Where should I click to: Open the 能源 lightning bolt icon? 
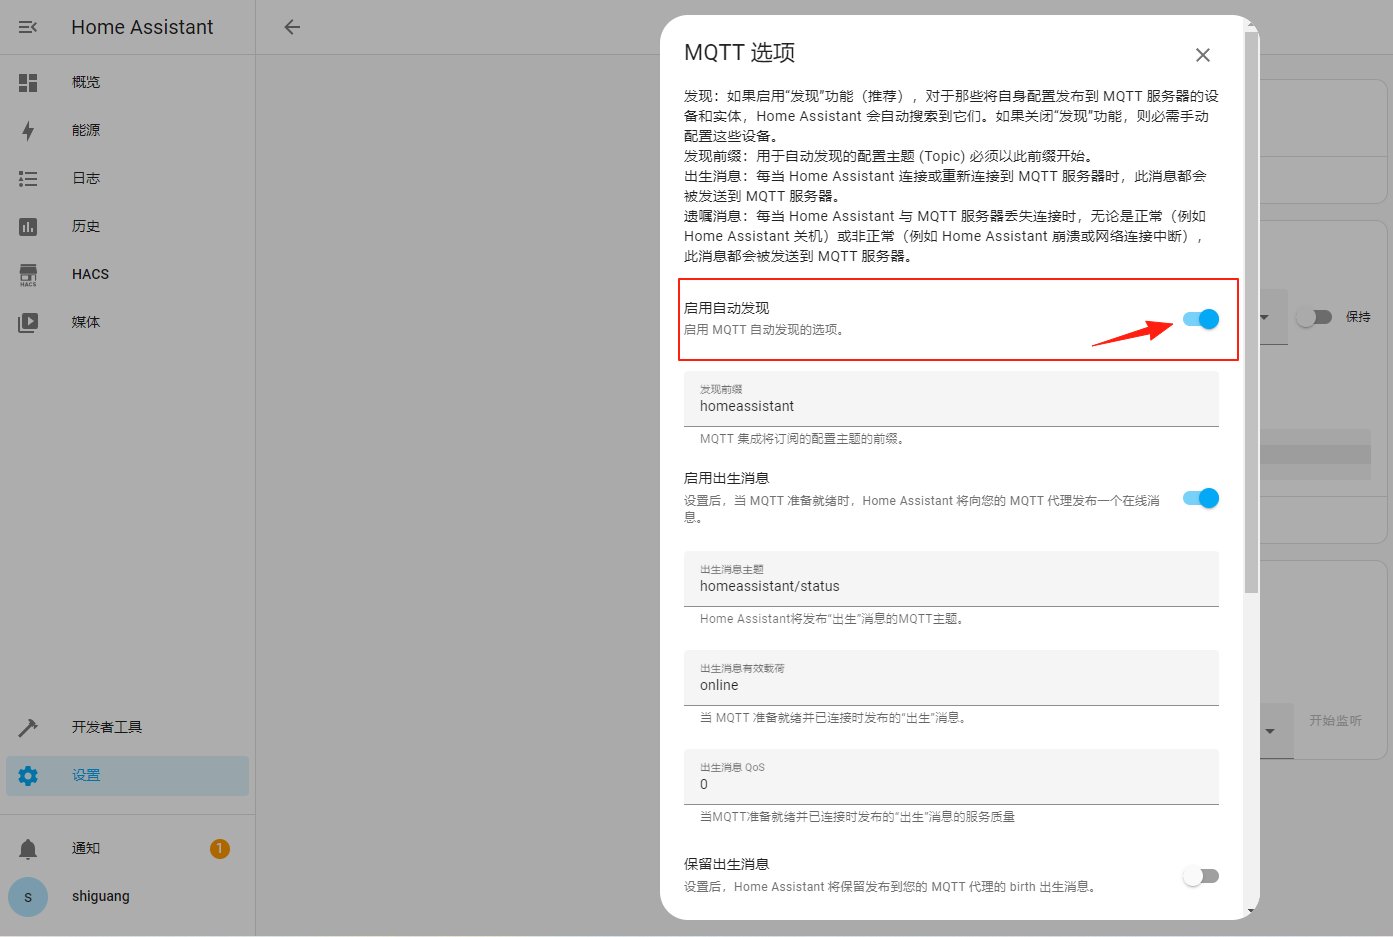[28, 130]
